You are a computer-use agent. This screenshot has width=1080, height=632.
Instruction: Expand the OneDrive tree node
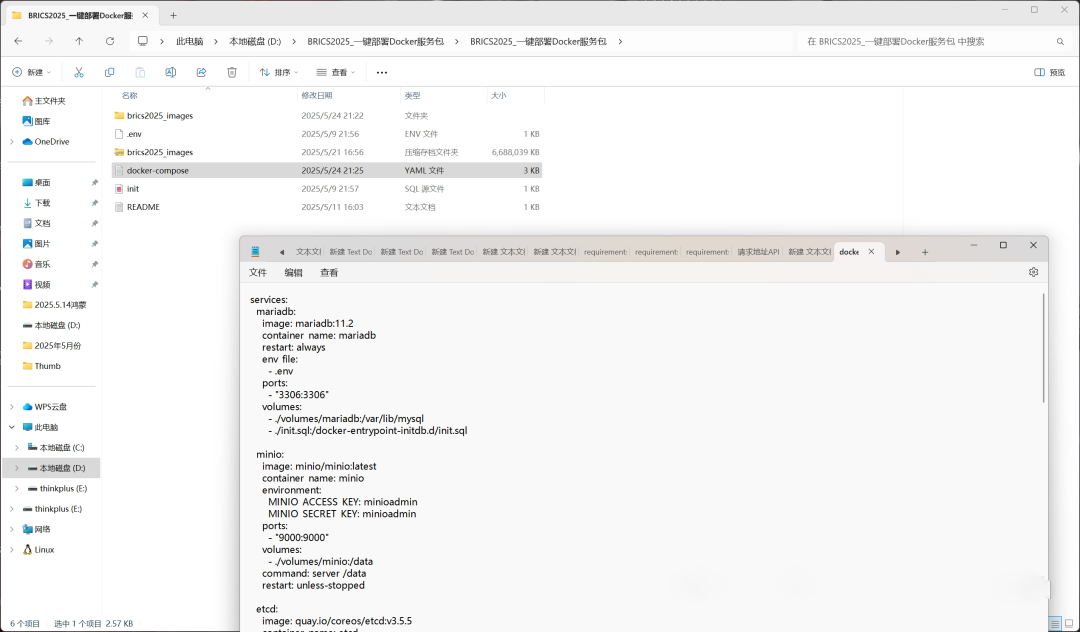pos(12,142)
